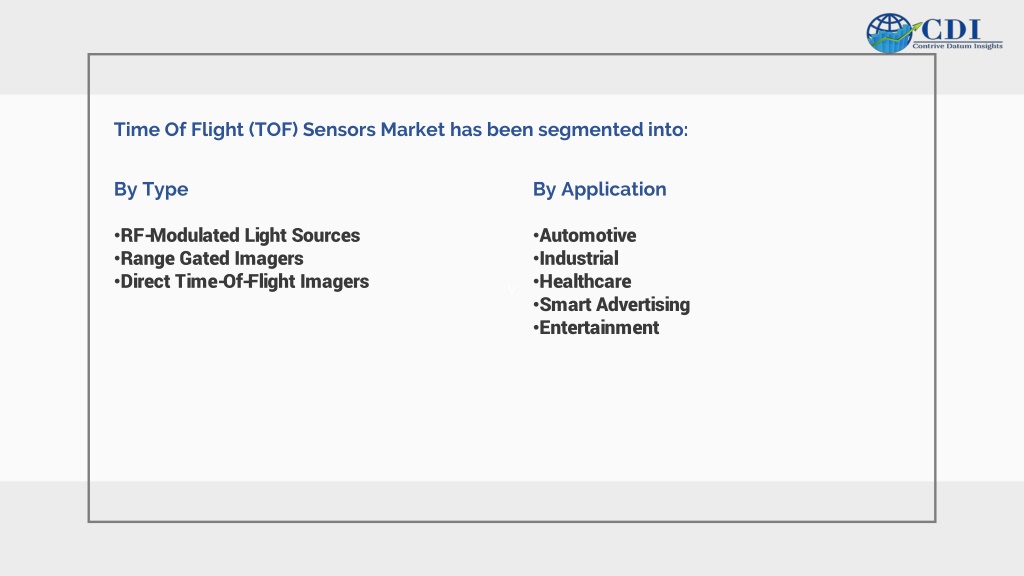Select the By Type heading
The height and width of the screenshot is (576, 1024).
click(x=151, y=189)
